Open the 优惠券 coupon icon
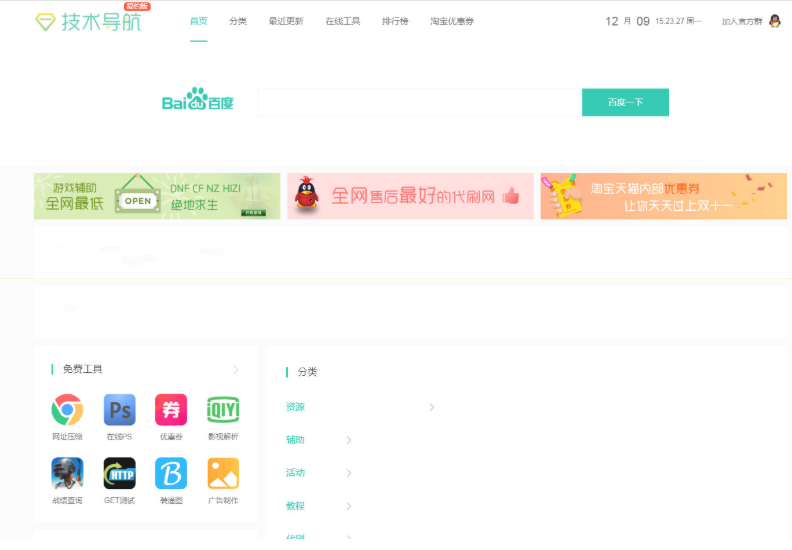 coord(171,410)
